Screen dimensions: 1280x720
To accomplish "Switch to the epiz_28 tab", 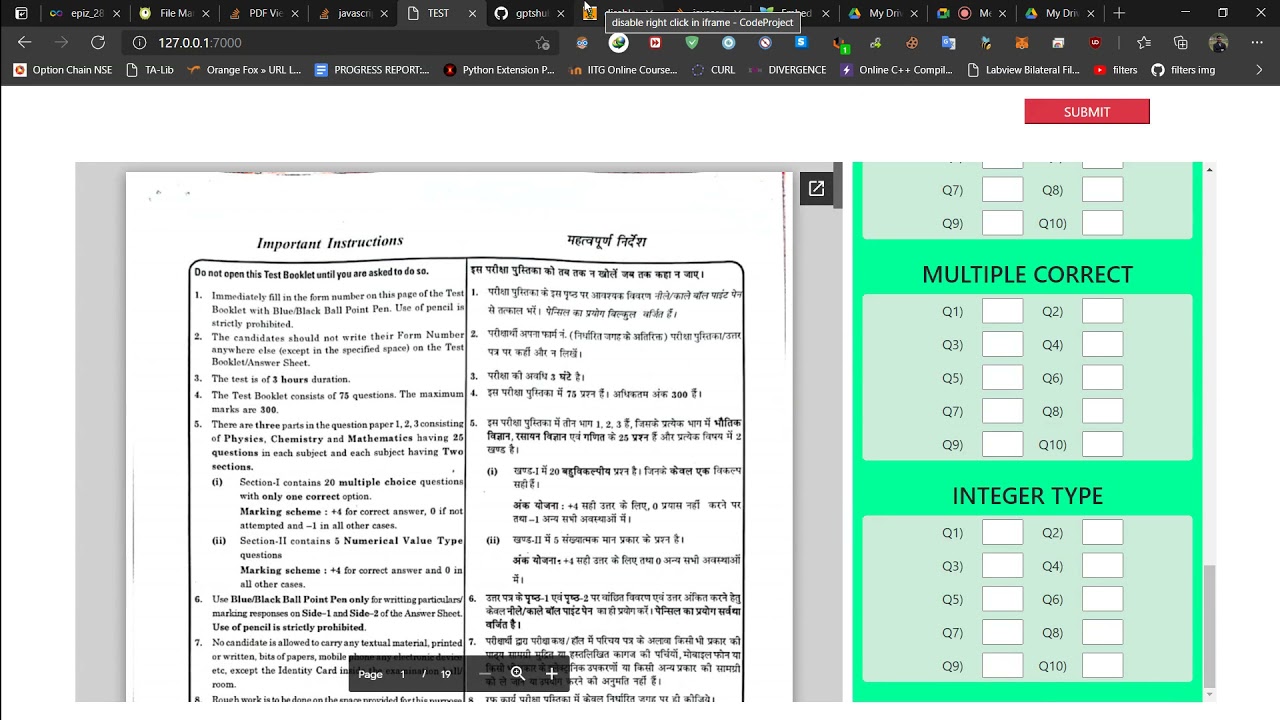I will coord(85,14).
